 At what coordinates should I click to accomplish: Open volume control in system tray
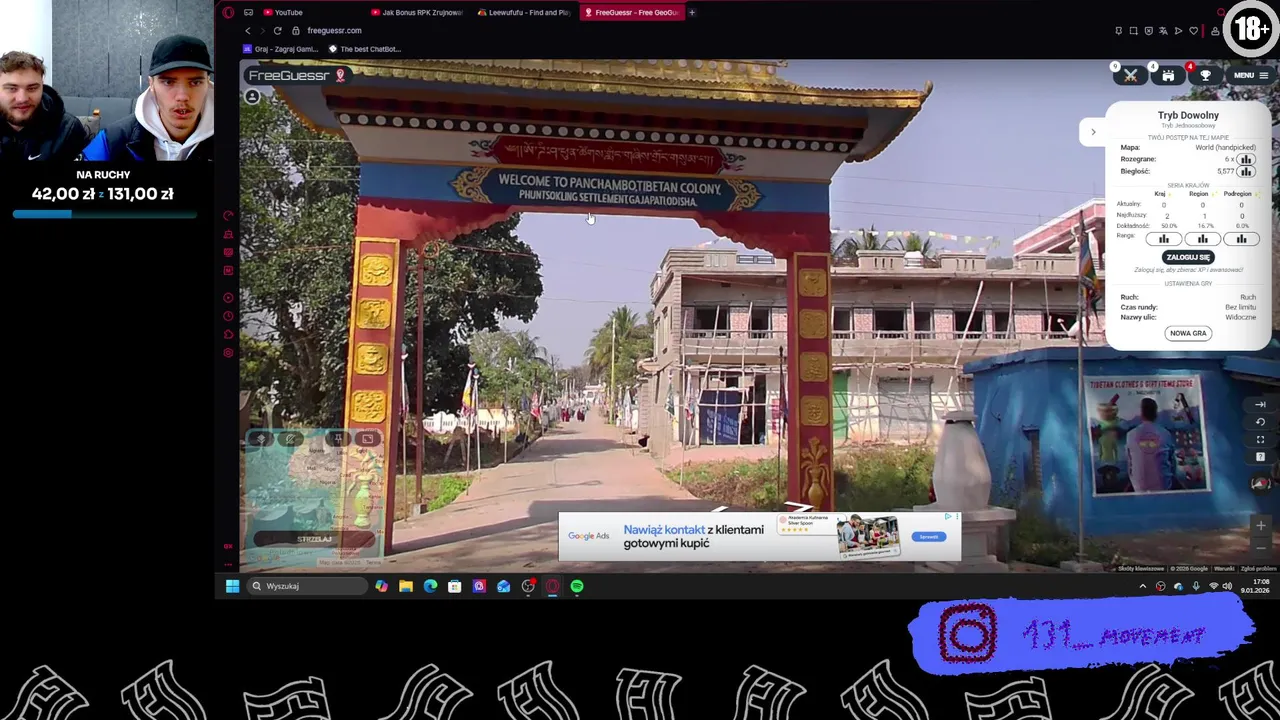[x=1227, y=586]
